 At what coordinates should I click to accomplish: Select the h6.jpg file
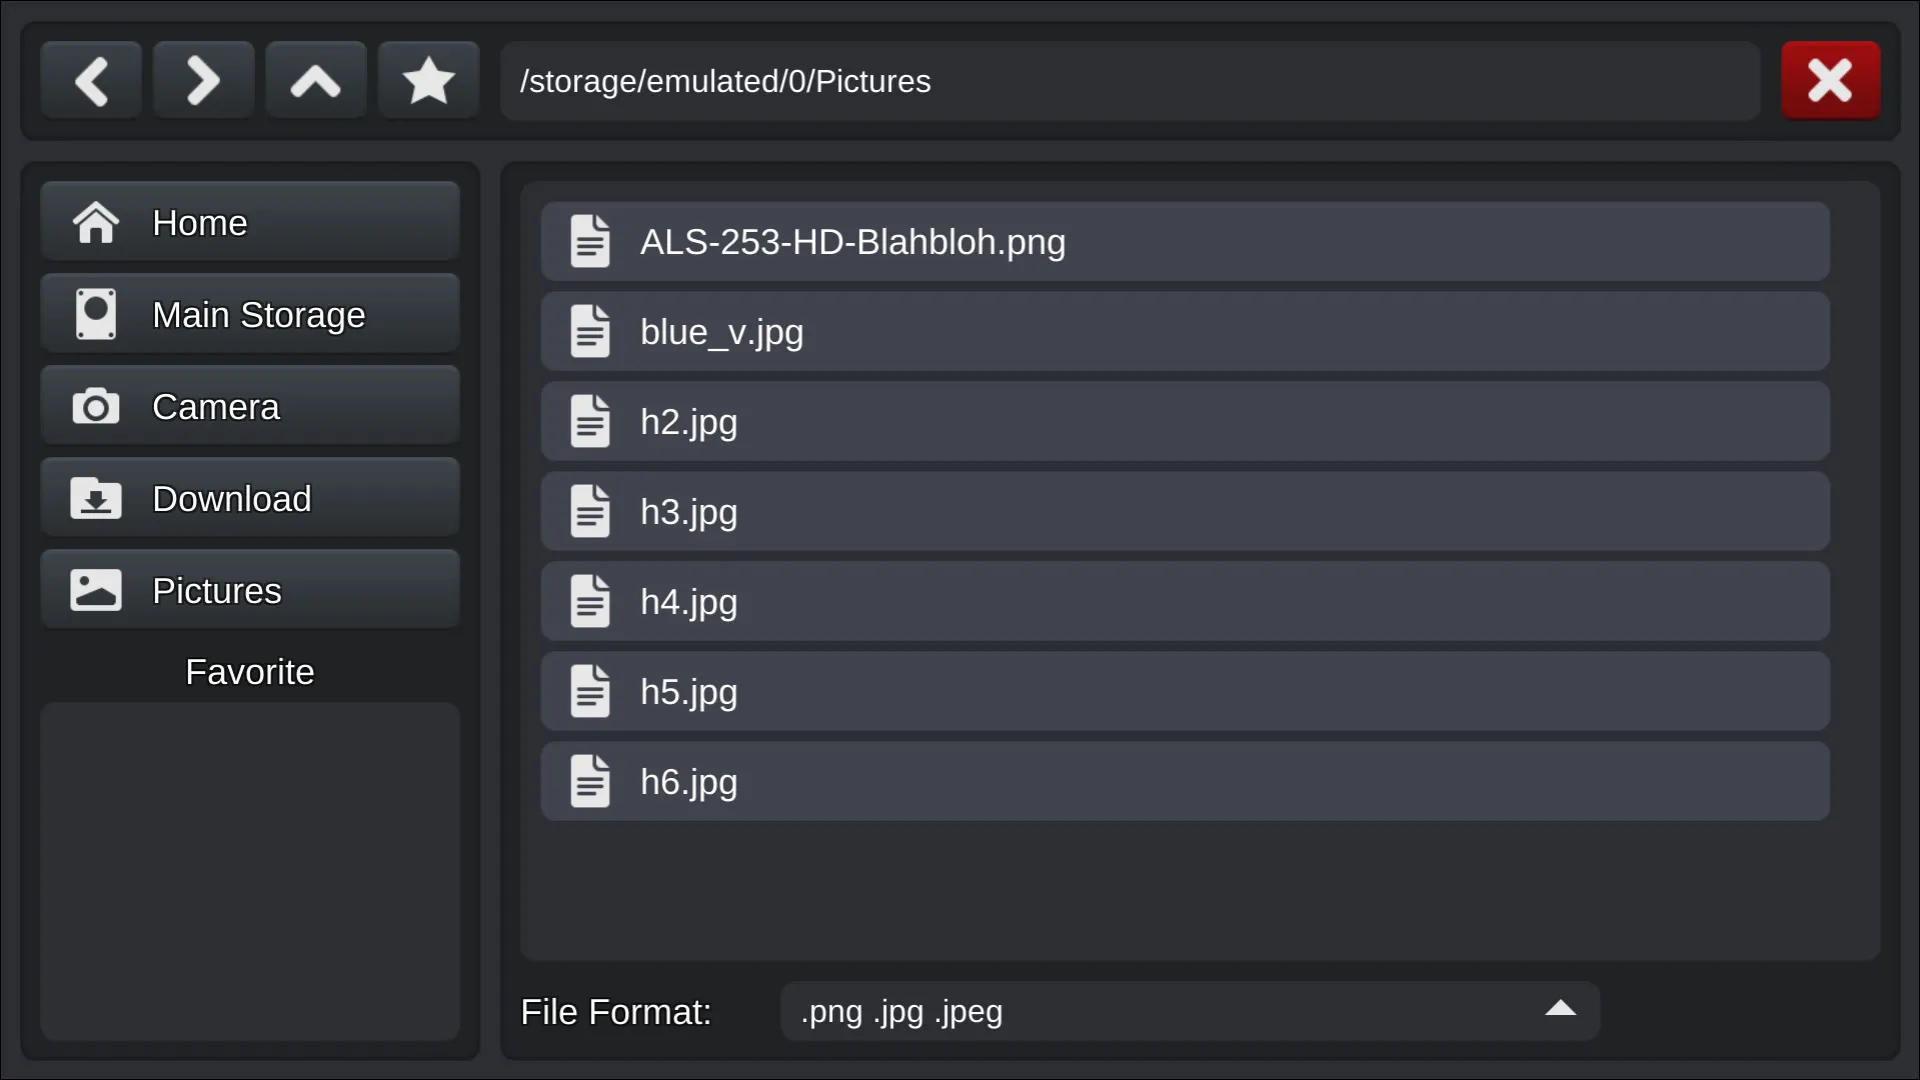tap(1185, 782)
